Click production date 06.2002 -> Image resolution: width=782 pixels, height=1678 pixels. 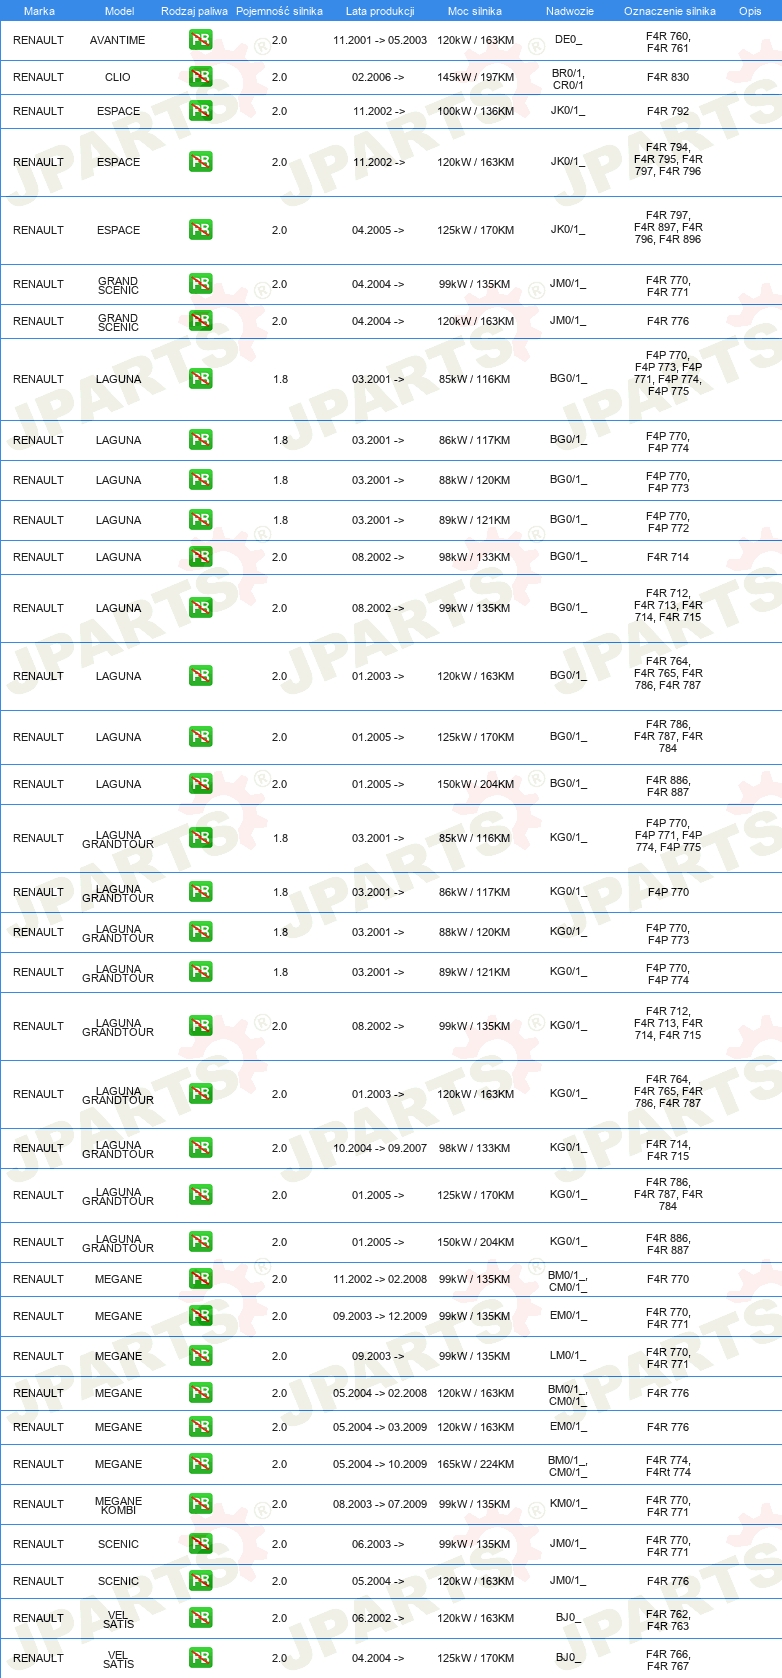[x=378, y=1618]
